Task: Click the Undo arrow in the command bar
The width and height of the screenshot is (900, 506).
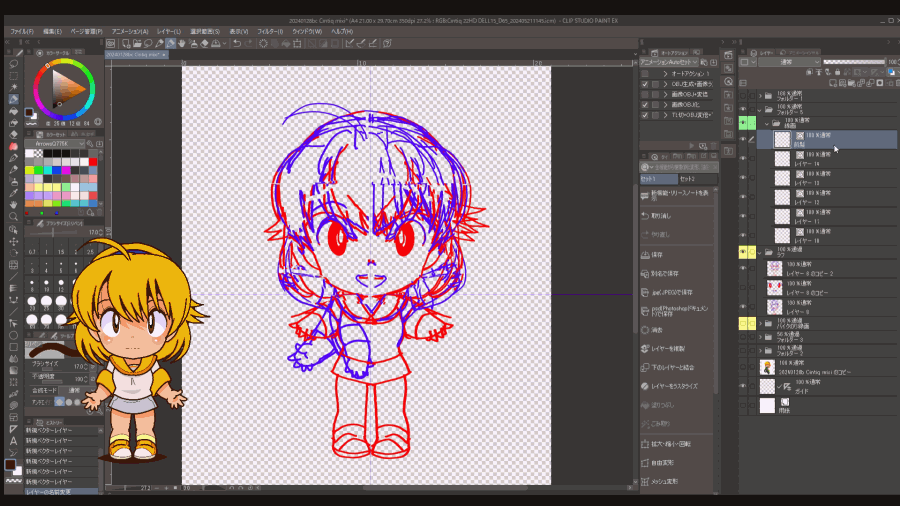Action: coord(236,44)
